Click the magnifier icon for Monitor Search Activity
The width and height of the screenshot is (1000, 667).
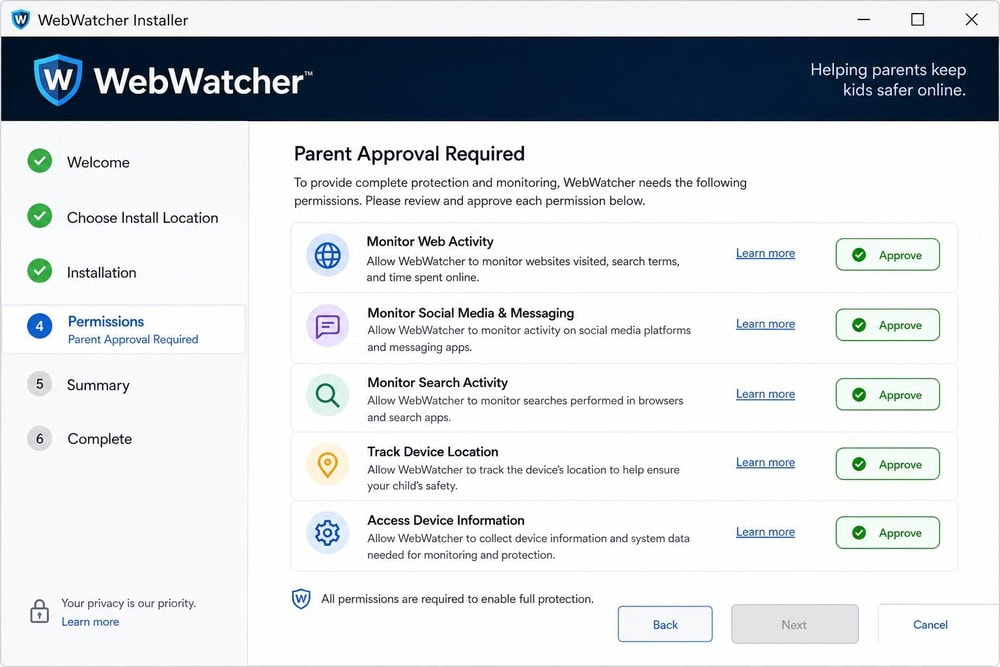(328, 395)
